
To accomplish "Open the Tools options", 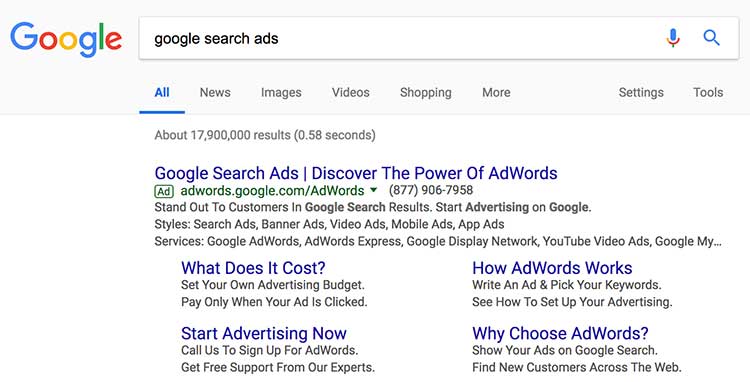I will pyautogui.click(x=708, y=92).
